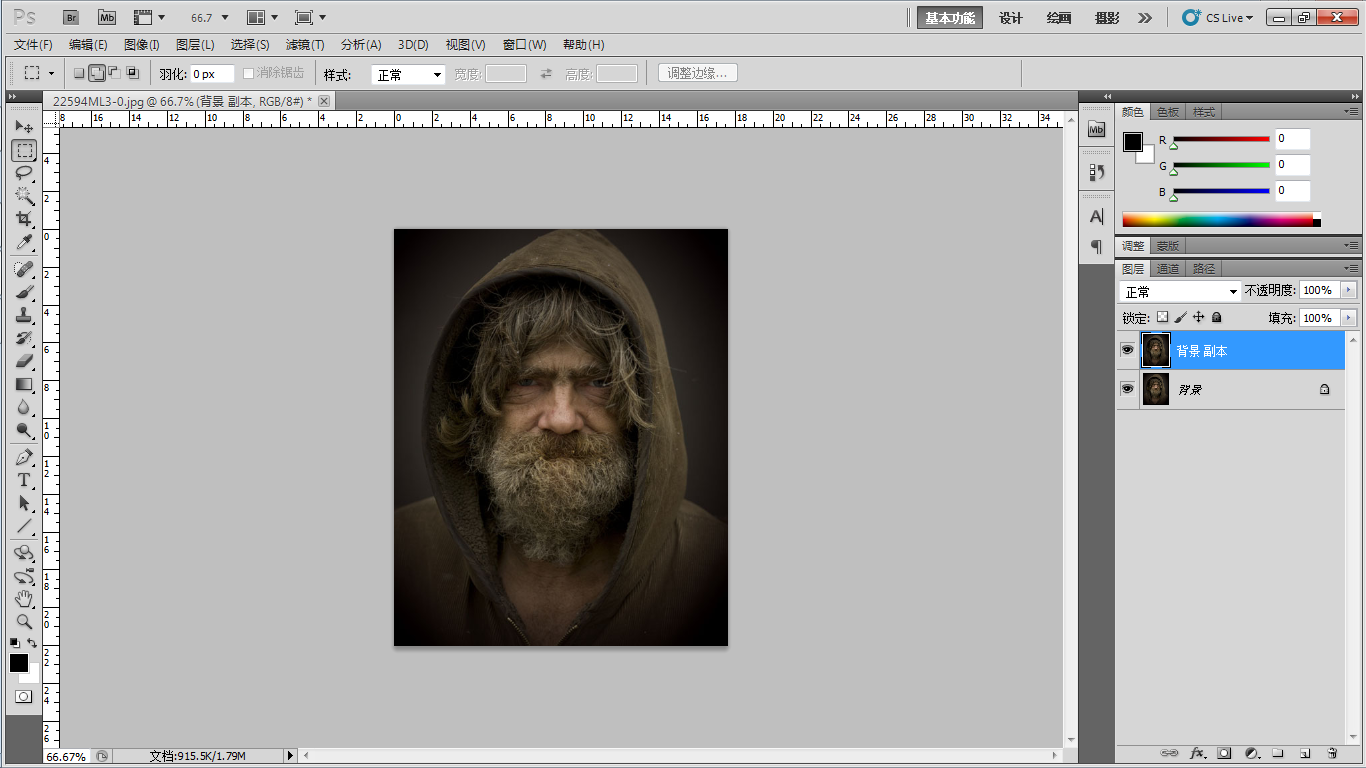Toggle lock position icon
Screen dimensions: 1366x768
point(1199,317)
